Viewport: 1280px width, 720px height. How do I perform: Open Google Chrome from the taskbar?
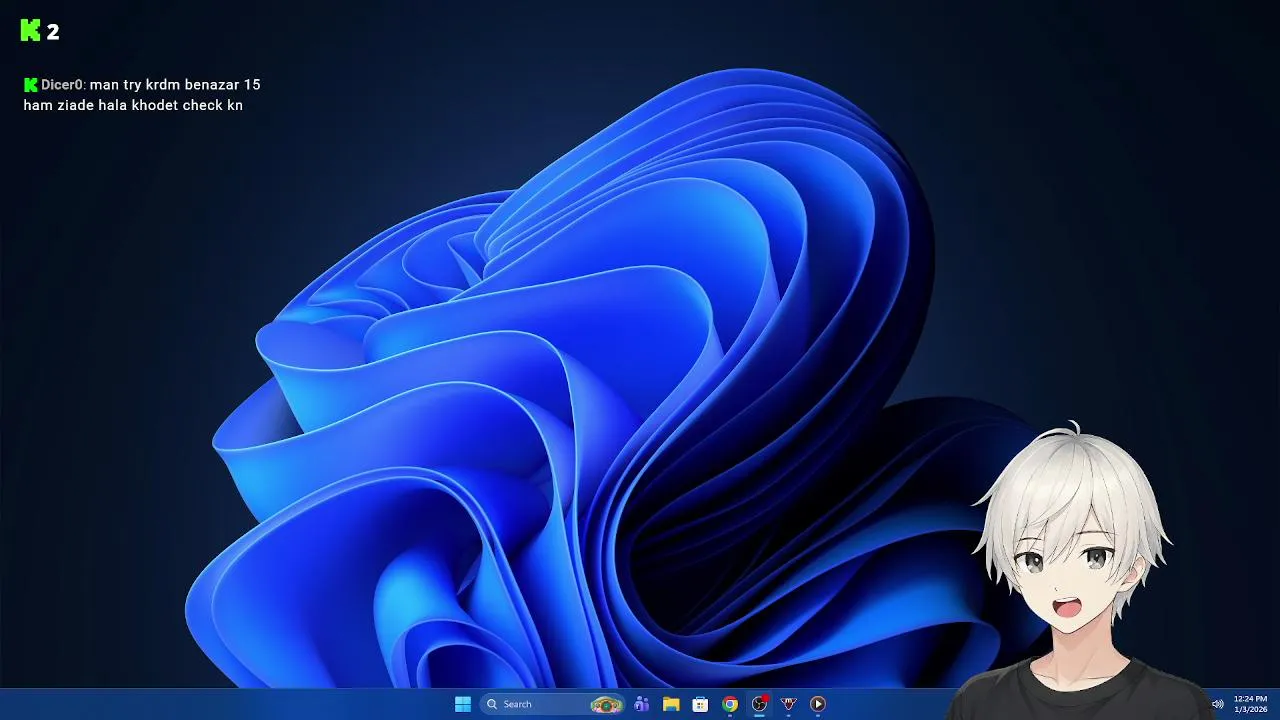730,704
